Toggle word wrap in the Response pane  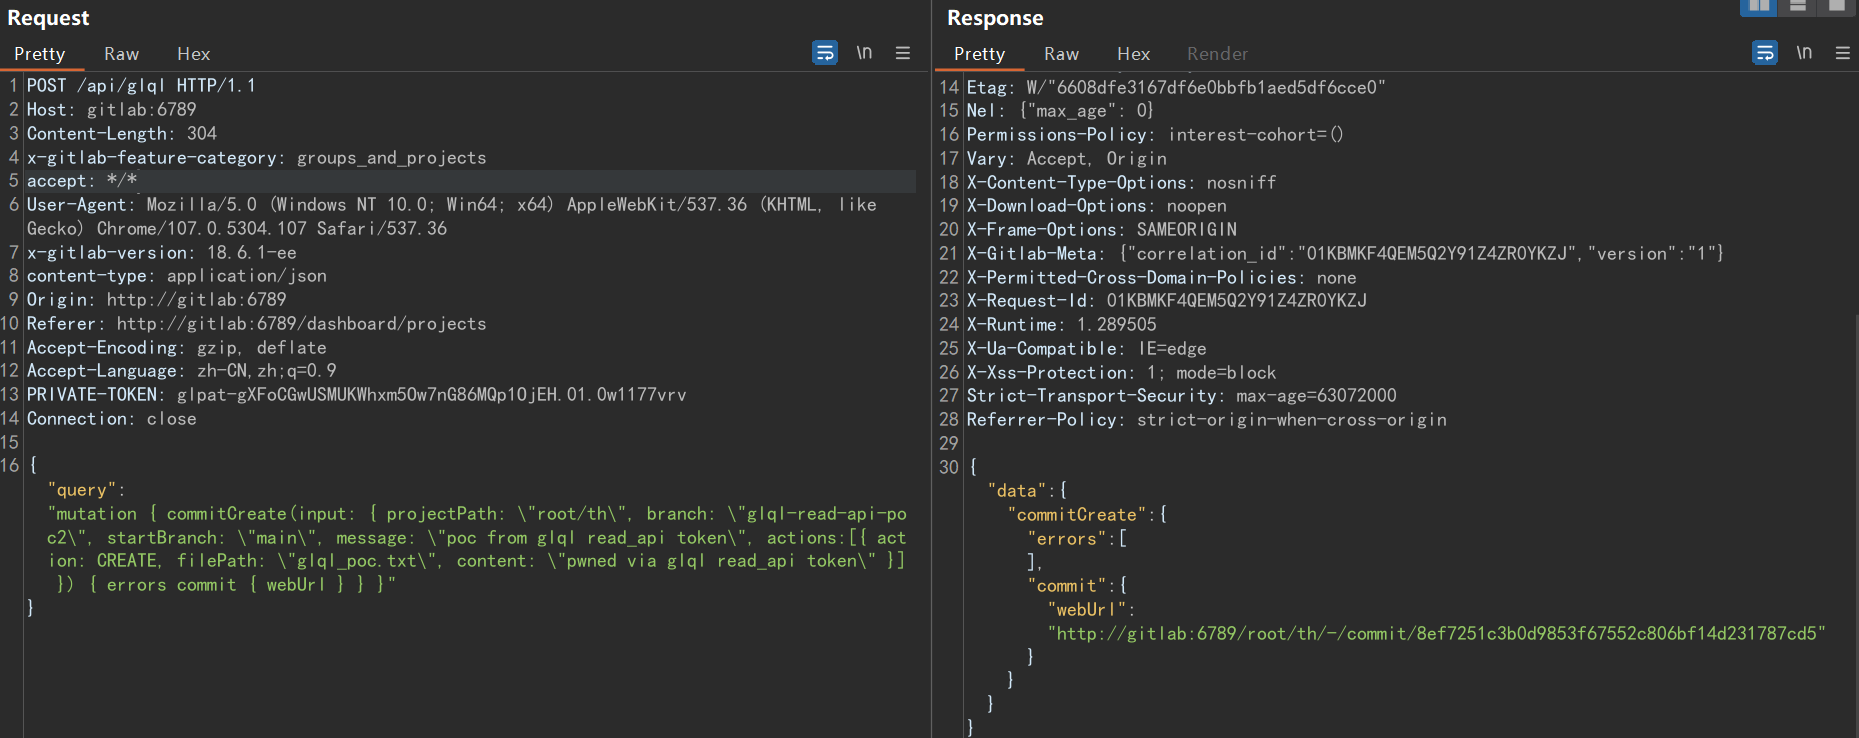pos(1765,53)
